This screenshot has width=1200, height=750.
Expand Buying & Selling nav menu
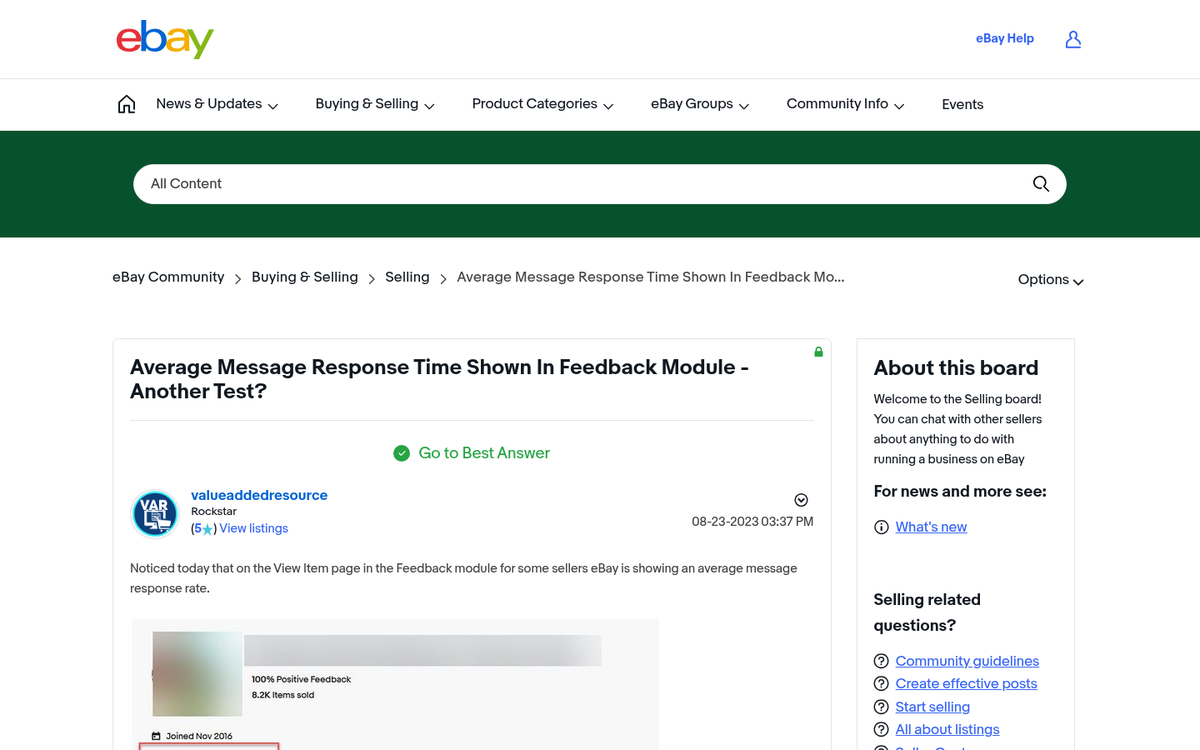(375, 104)
